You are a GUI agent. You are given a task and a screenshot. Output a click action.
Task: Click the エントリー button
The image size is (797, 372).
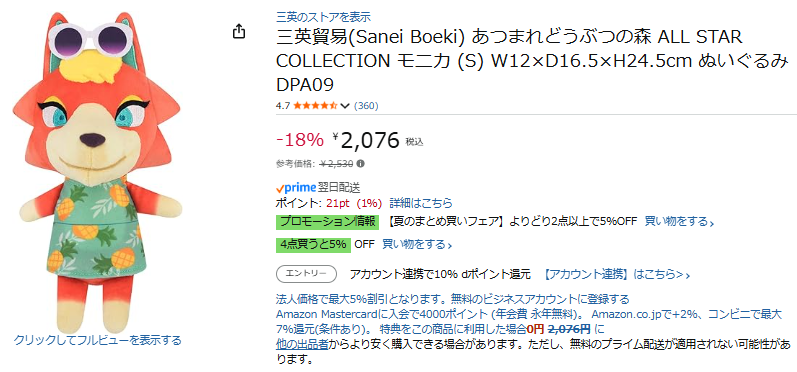coord(306,274)
